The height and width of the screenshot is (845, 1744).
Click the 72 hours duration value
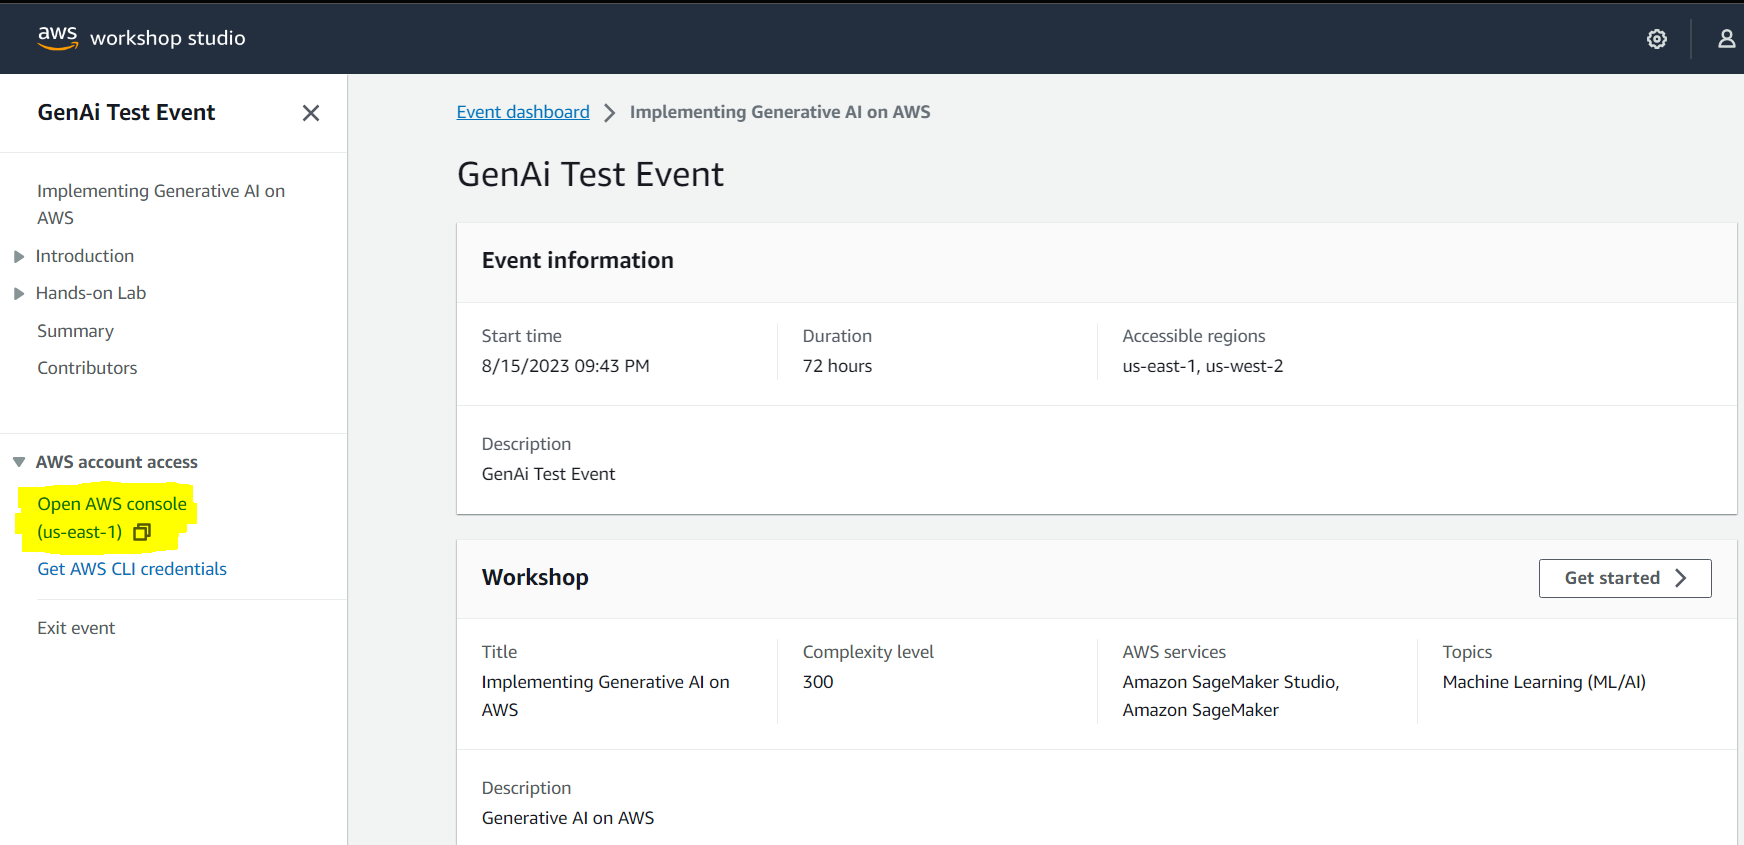click(x=837, y=366)
